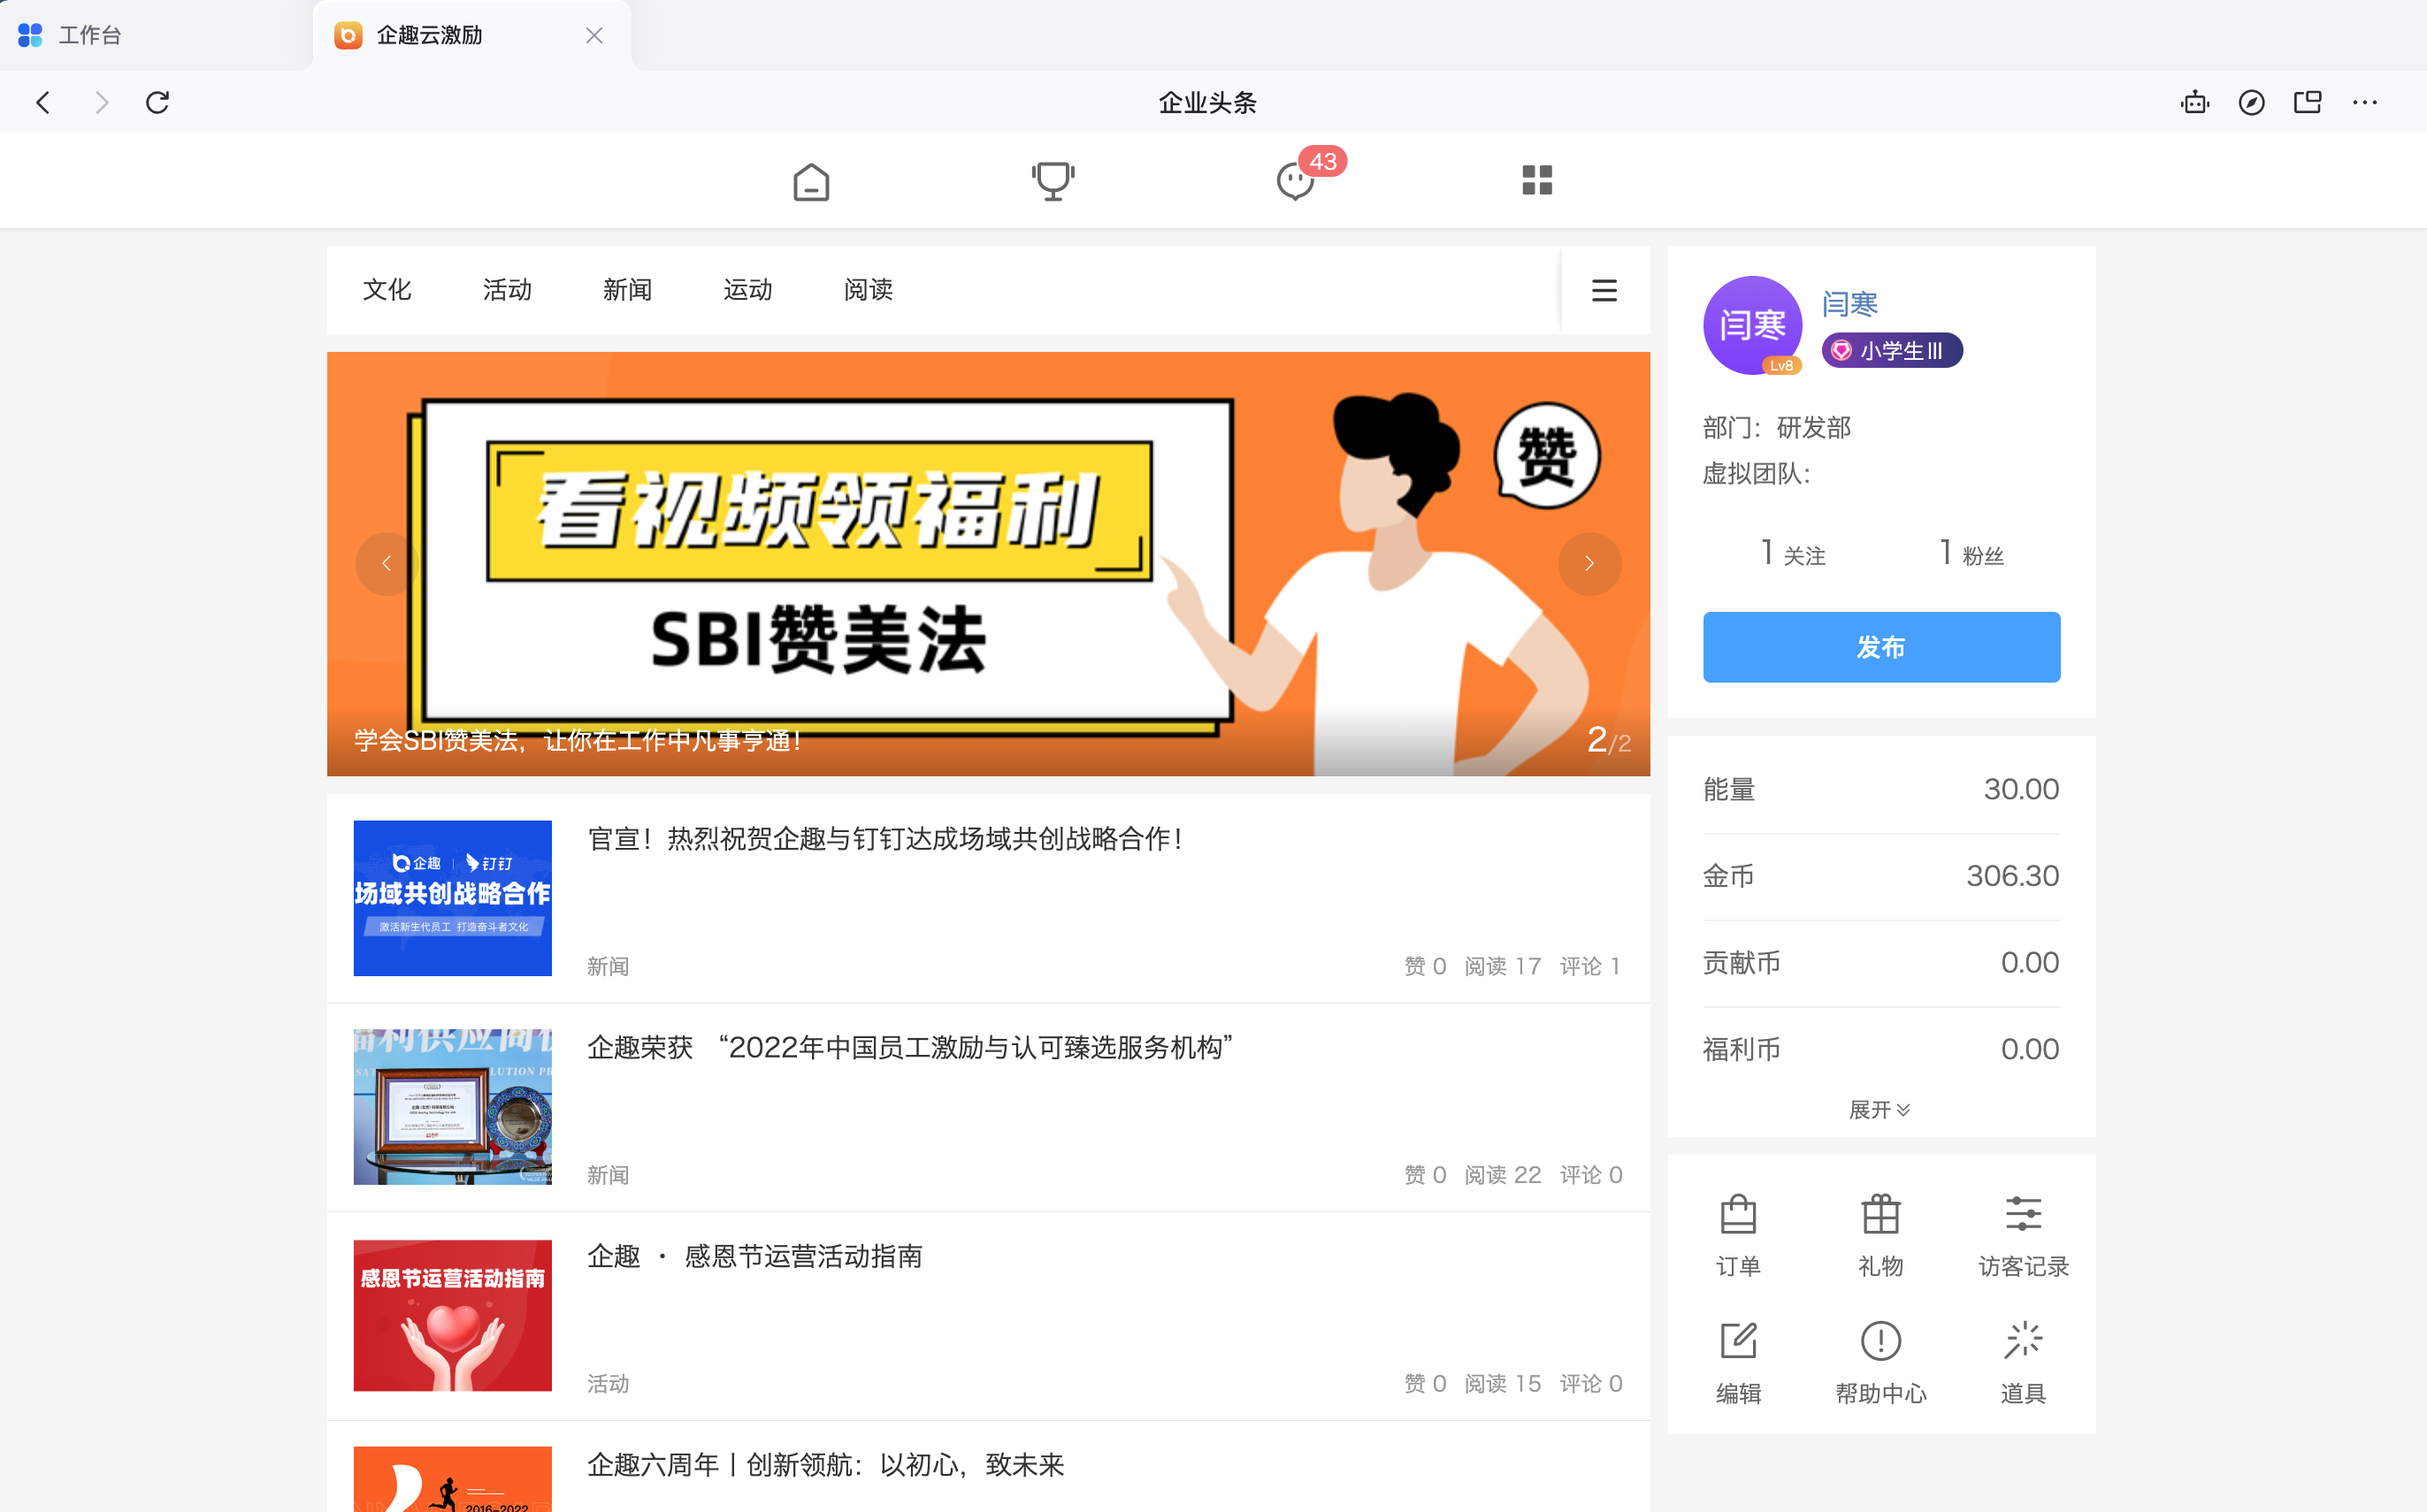Open article 官宣！热烈祝贺企趣与钉钉达成场域共创战略合作

coord(886,838)
